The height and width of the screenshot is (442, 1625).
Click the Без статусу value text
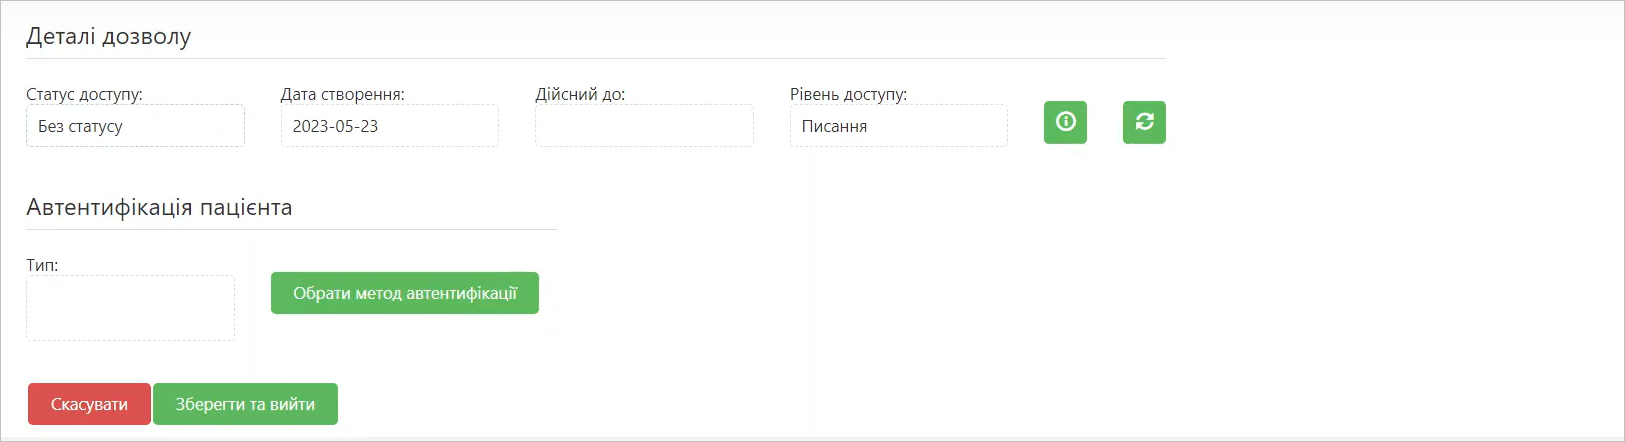coord(80,127)
